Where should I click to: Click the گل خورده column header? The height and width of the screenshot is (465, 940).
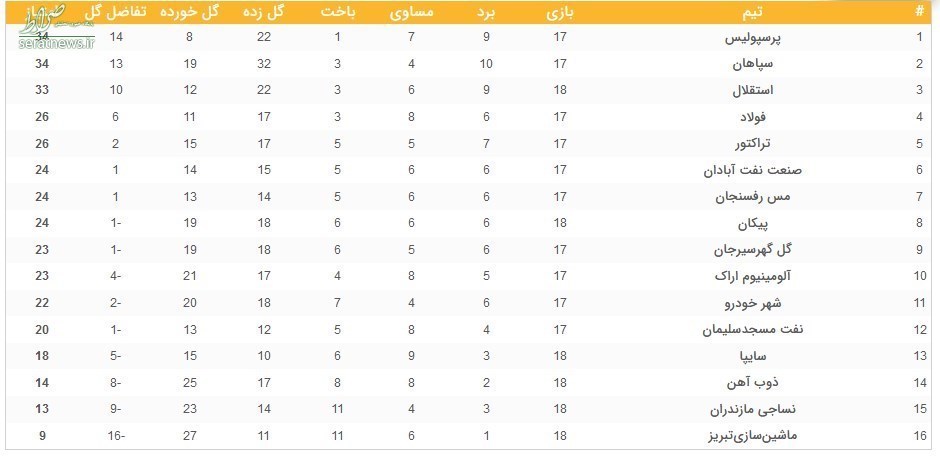tap(189, 12)
